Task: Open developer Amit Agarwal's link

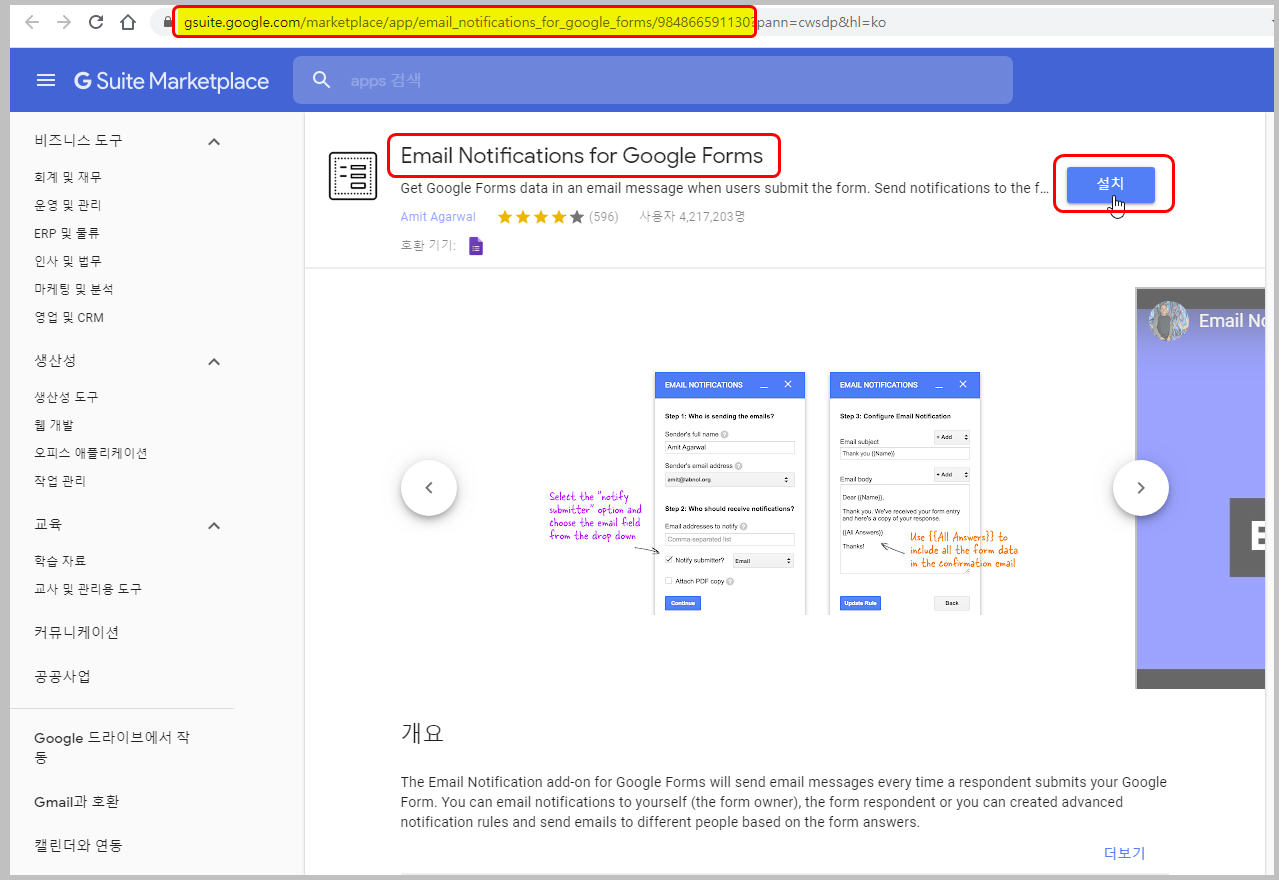Action: tap(438, 217)
